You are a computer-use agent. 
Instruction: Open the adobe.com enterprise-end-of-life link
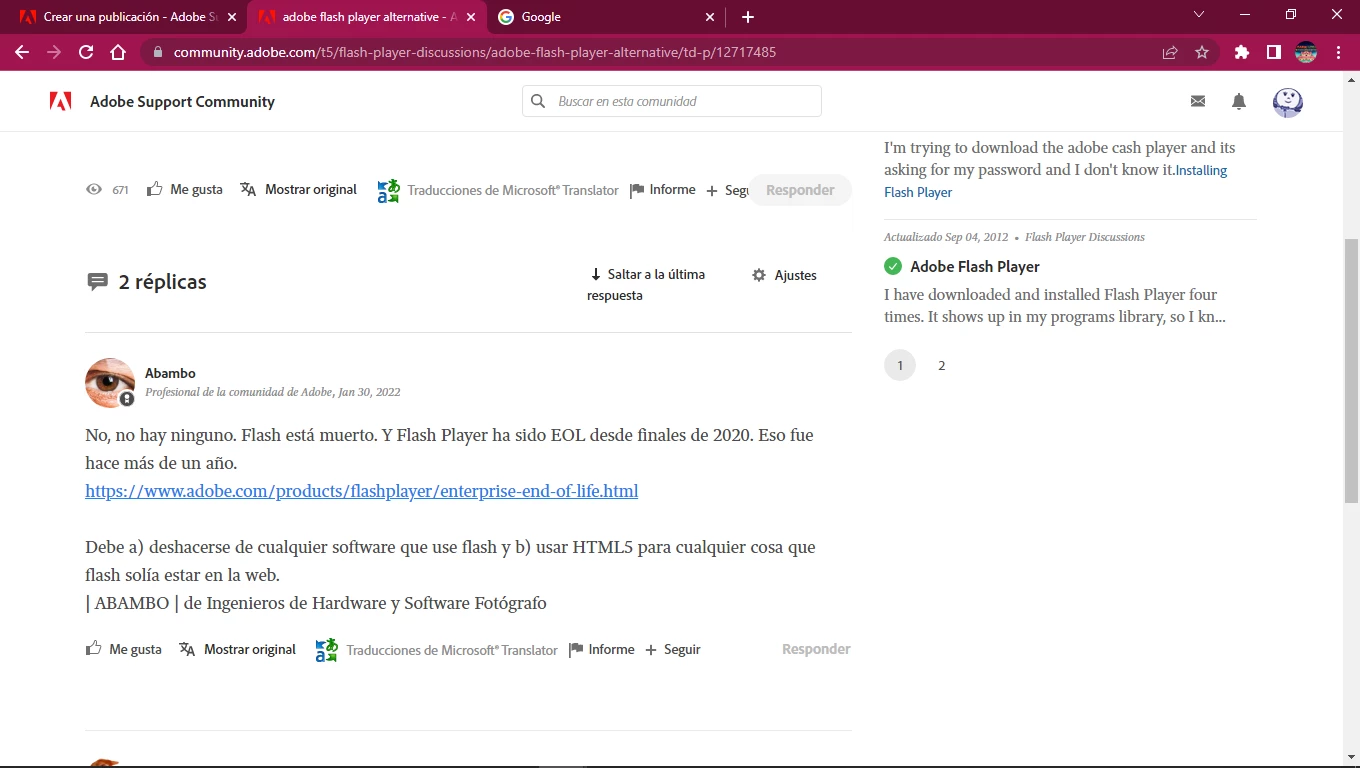pyautogui.click(x=361, y=491)
